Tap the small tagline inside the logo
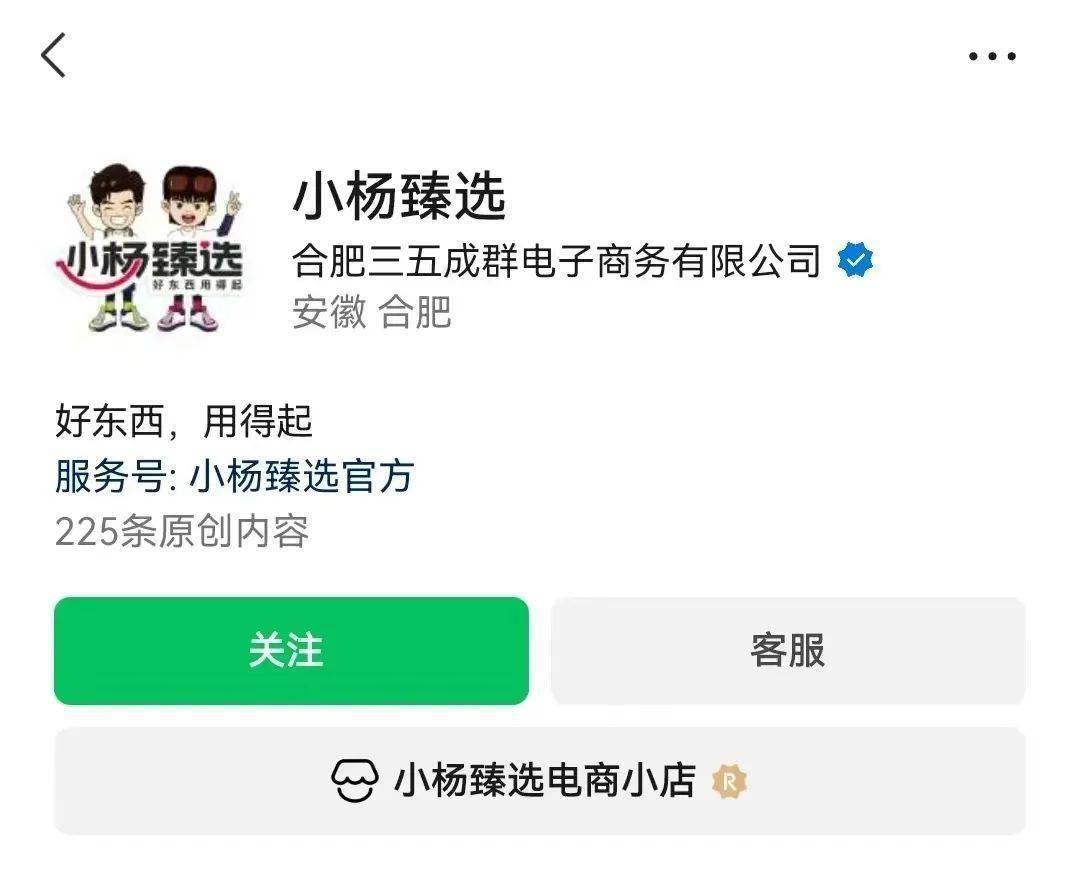1080x886 pixels. click(x=196, y=285)
